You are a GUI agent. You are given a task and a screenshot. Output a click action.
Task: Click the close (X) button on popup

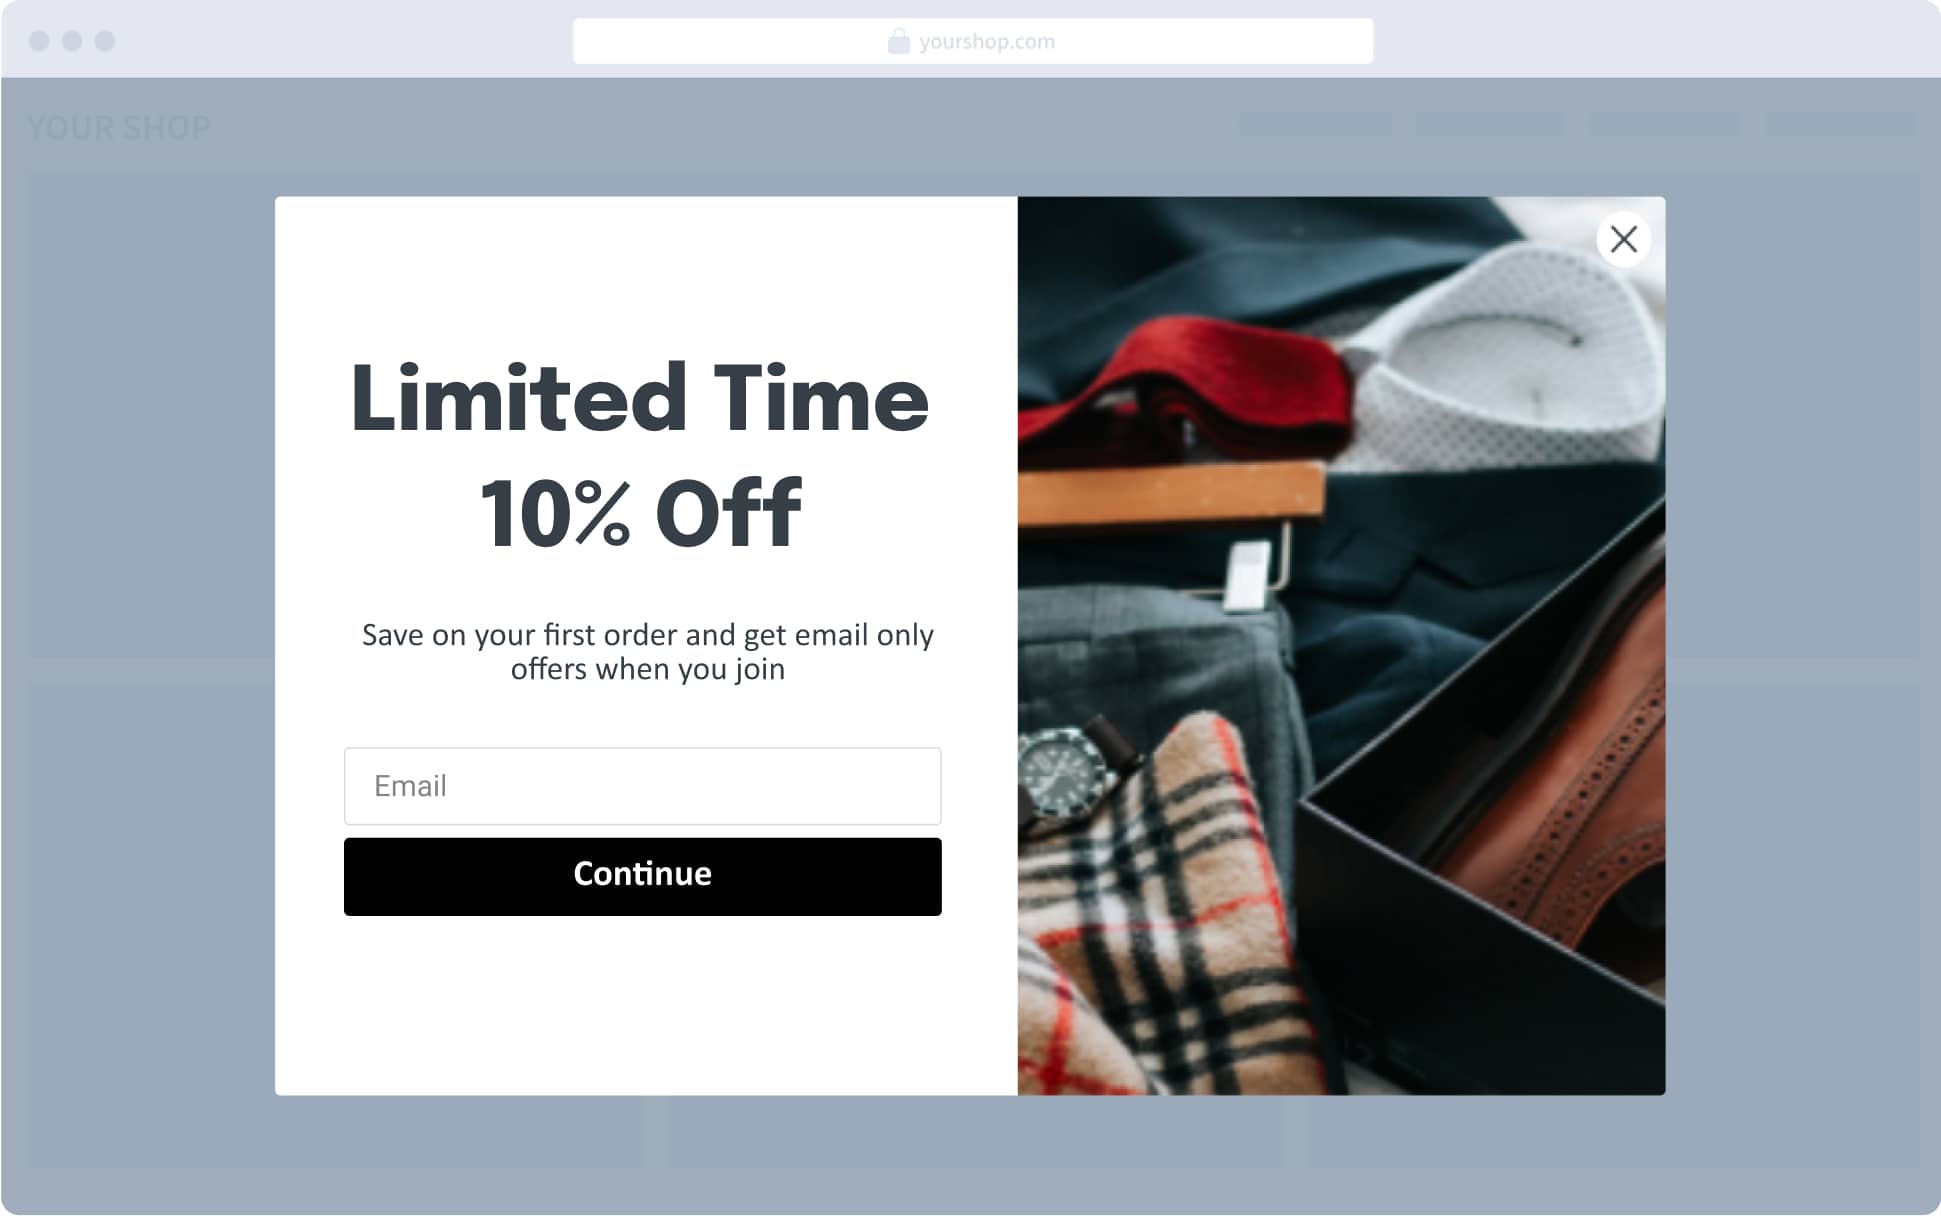(x=1622, y=240)
